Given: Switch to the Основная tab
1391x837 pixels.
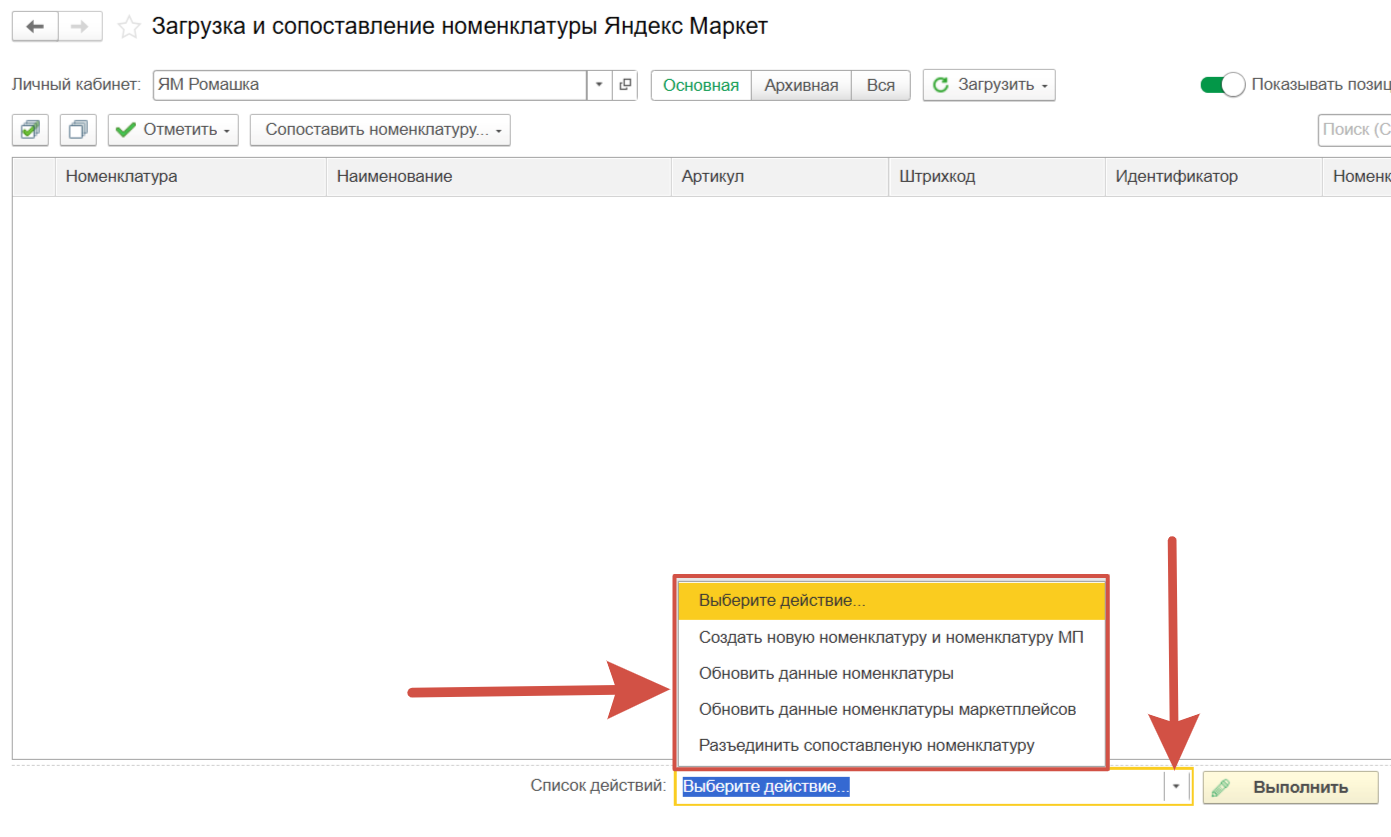Looking at the screenshot, I should pos(701,85).
